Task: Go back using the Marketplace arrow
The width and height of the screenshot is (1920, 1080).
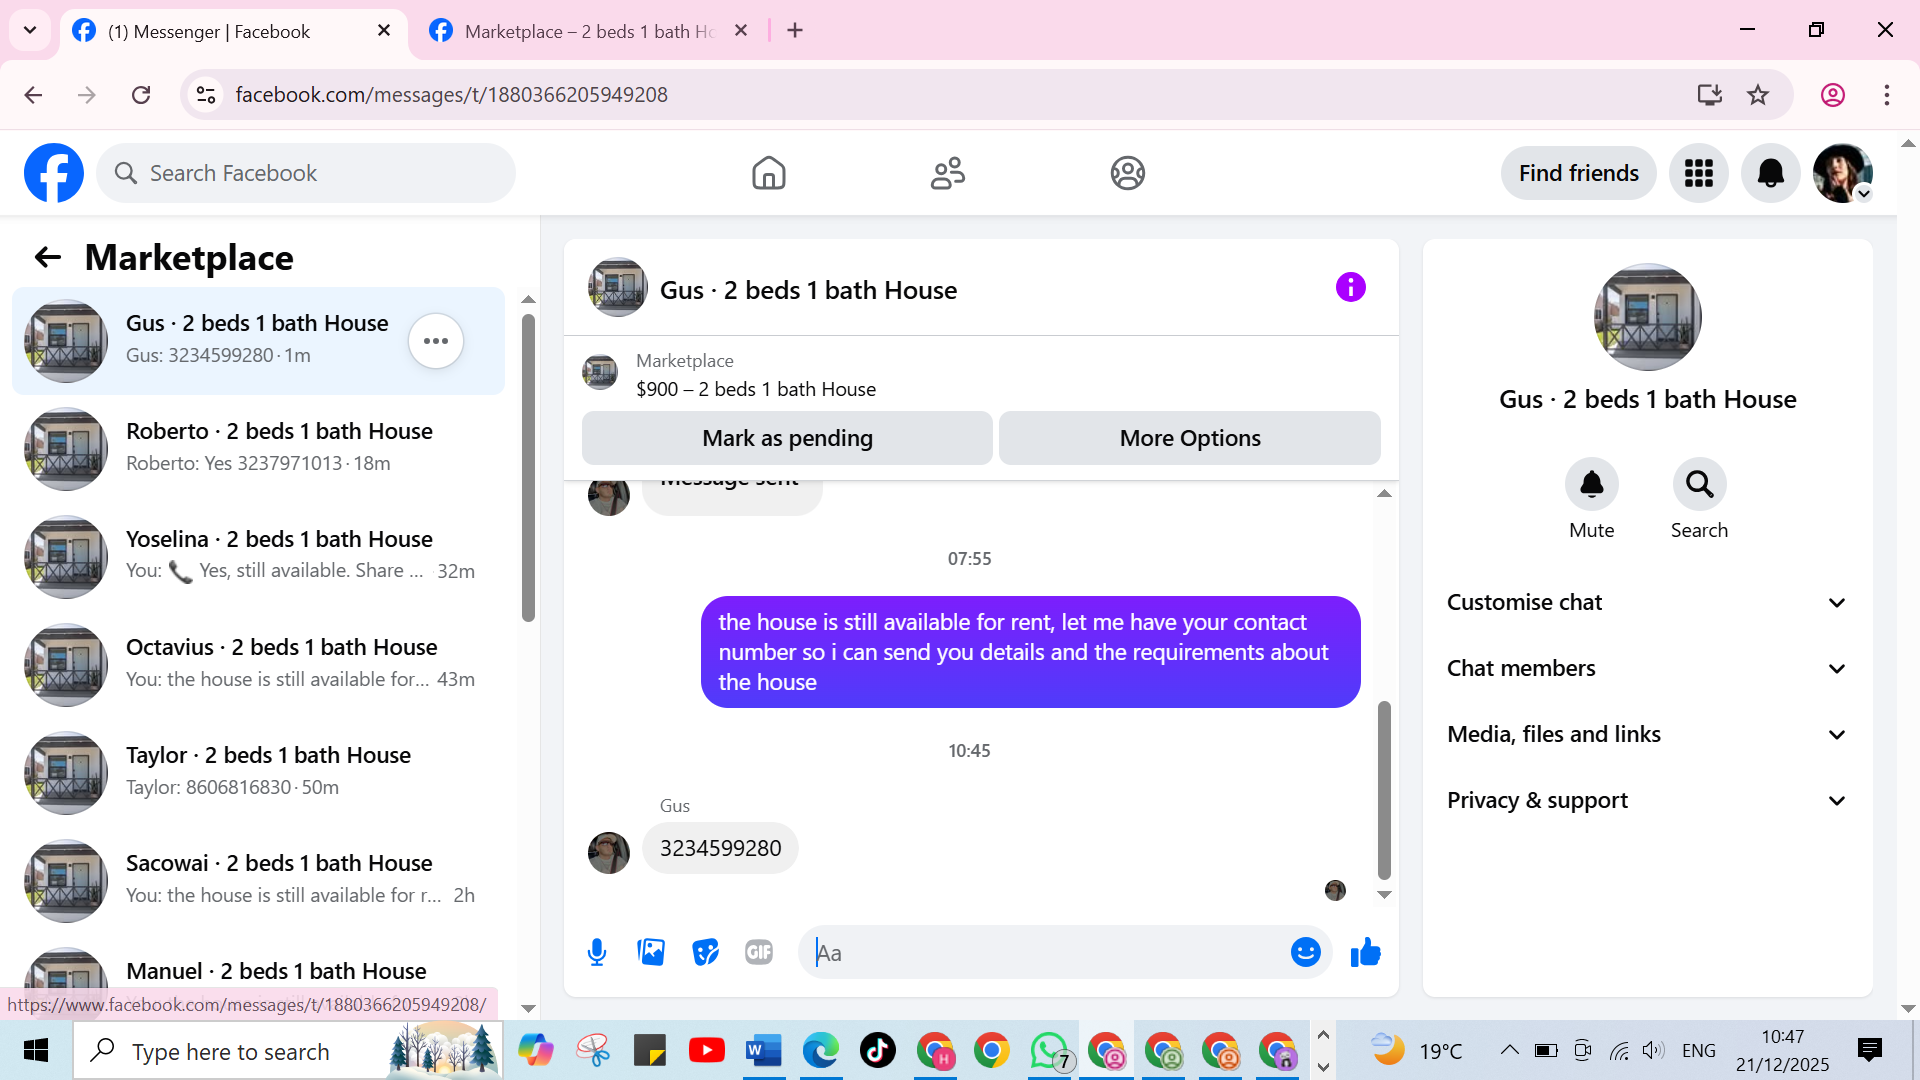Action: [47, 258]
